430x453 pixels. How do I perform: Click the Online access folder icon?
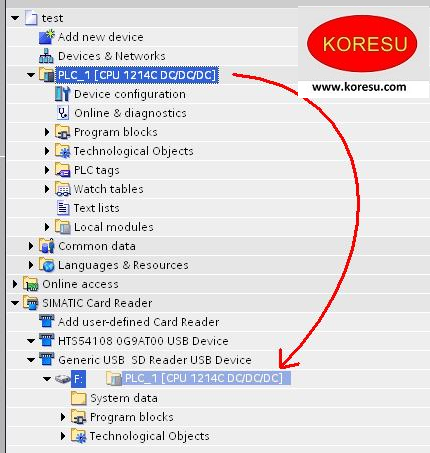point(31,284)
